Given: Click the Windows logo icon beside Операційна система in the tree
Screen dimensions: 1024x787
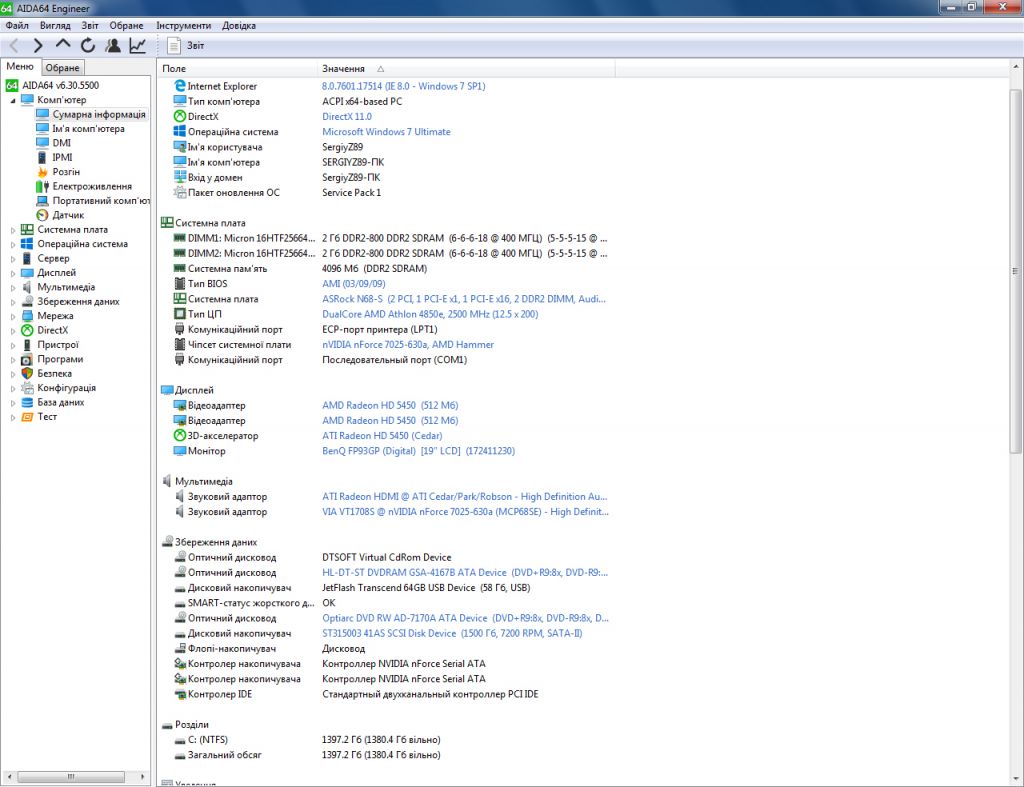Looking at the screenshot, I should click(27, 244).
